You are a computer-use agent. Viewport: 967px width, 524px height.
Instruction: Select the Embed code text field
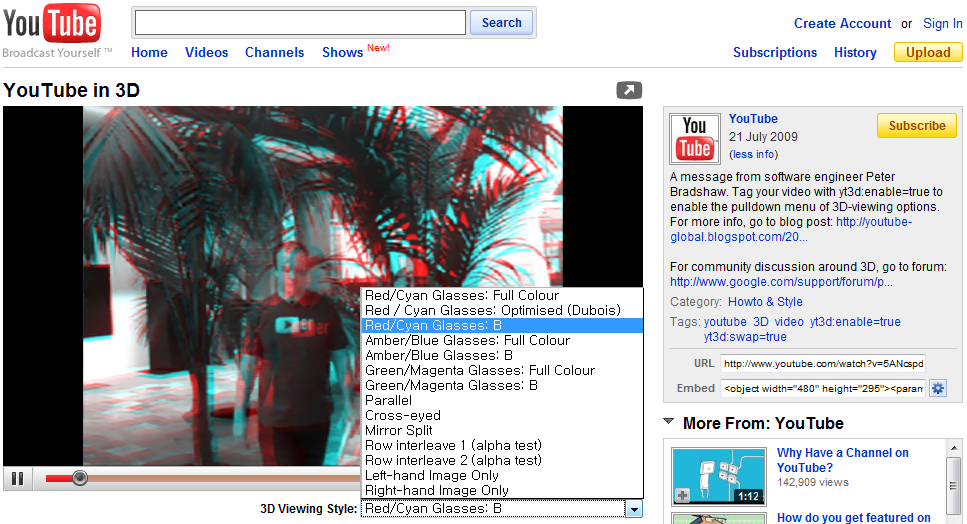point(823,388)
